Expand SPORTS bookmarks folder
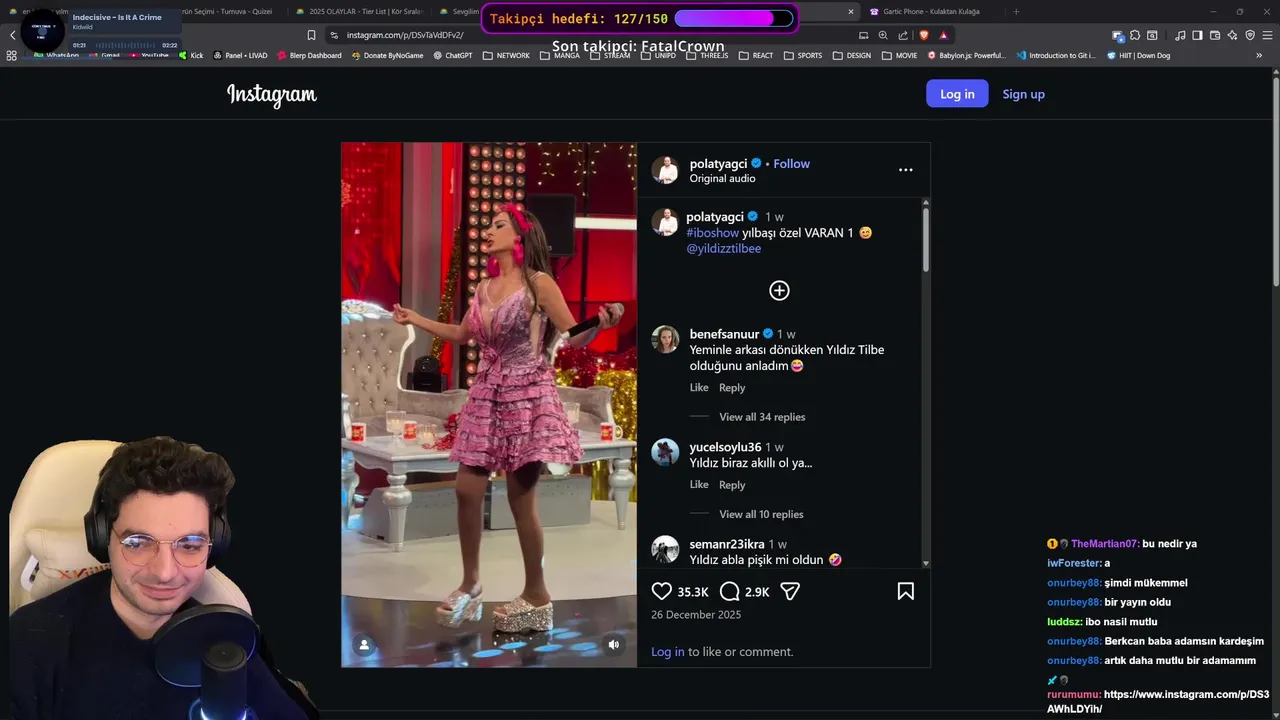Image resolution: width=1280 pixels, height=720 pixels. (x=803, y=56)
